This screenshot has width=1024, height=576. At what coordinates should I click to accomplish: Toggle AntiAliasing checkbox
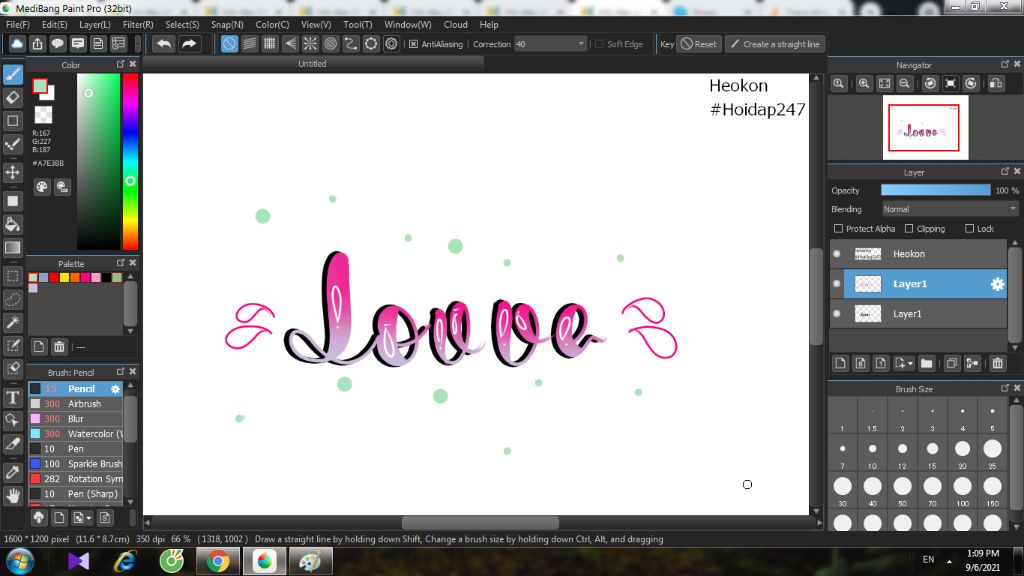click(x=413, y=44)
